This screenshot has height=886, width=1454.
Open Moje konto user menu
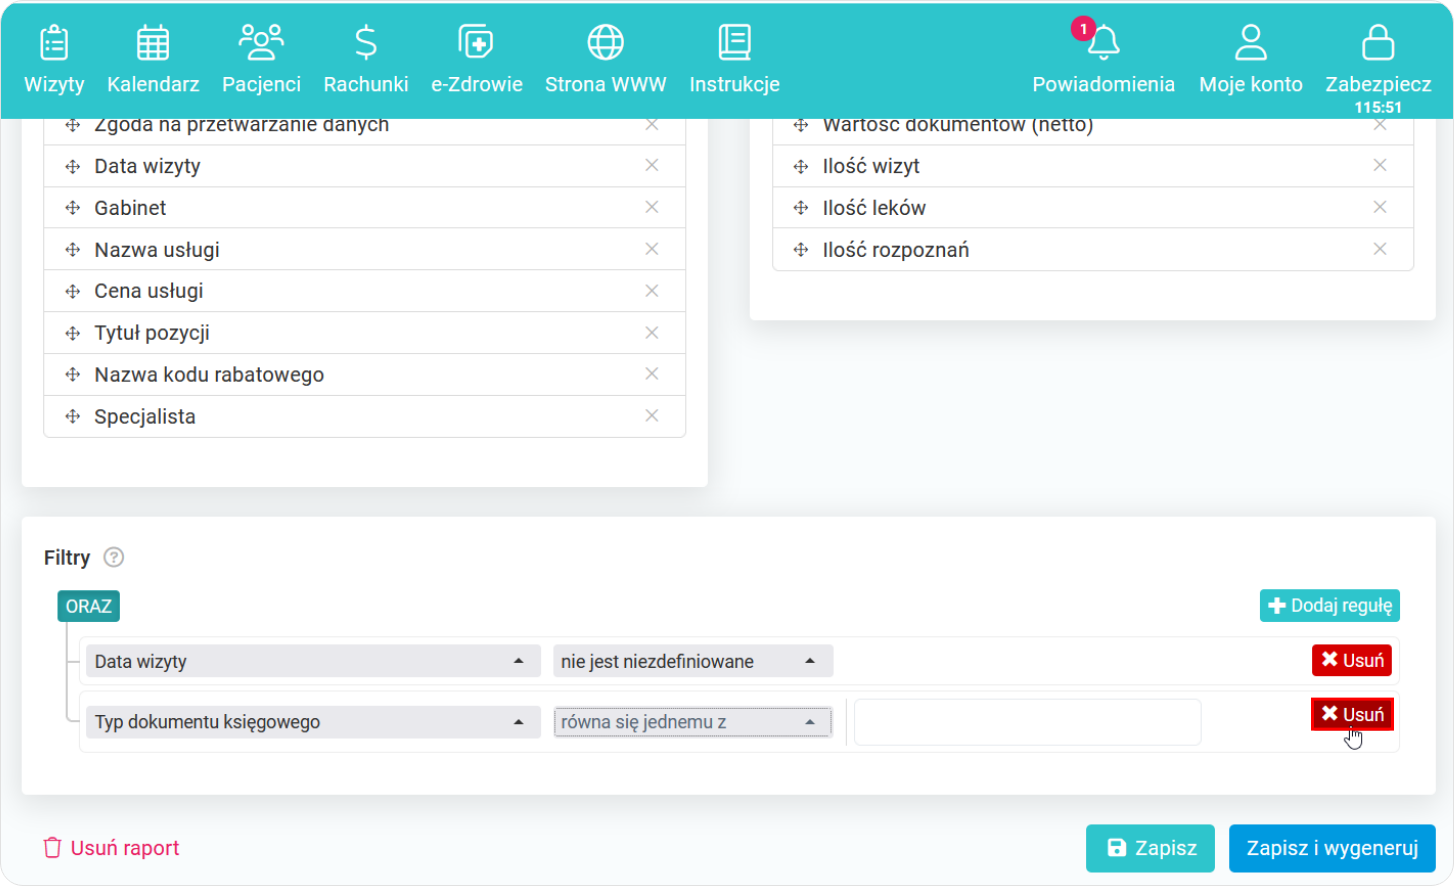tap(1250, 60)
